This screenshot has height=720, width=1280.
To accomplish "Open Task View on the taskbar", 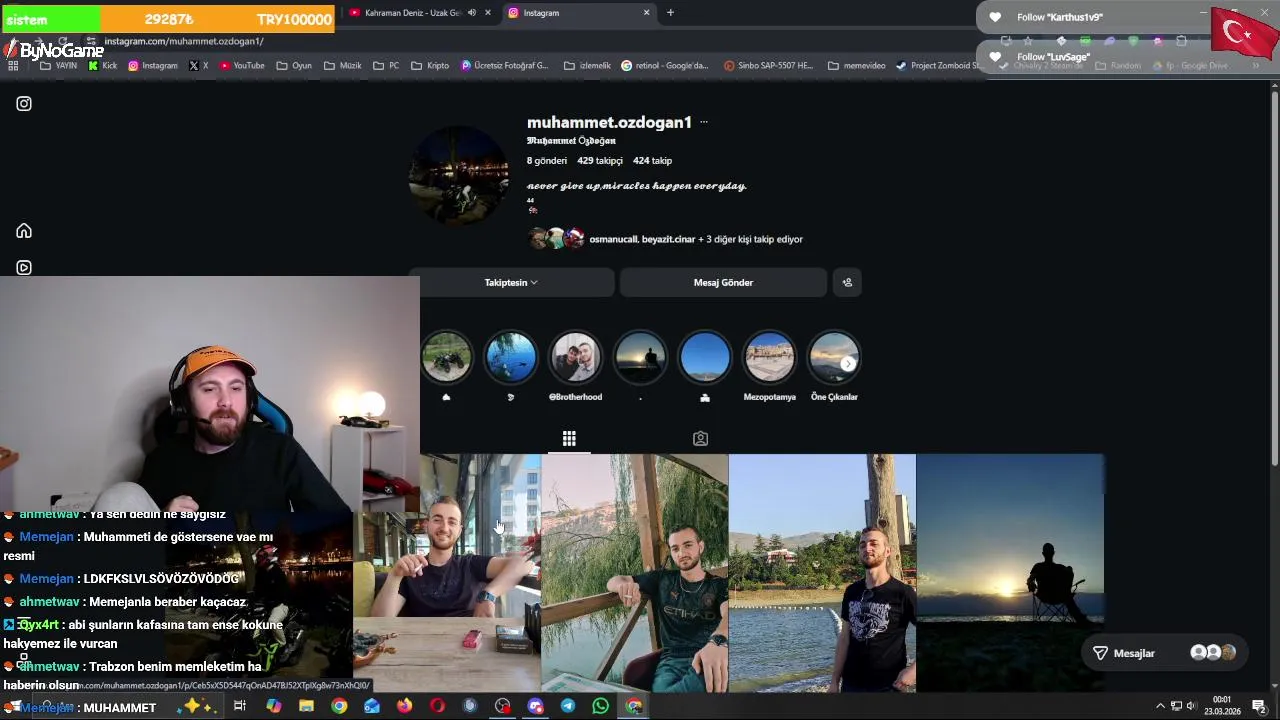I will [x=240, y=706].
